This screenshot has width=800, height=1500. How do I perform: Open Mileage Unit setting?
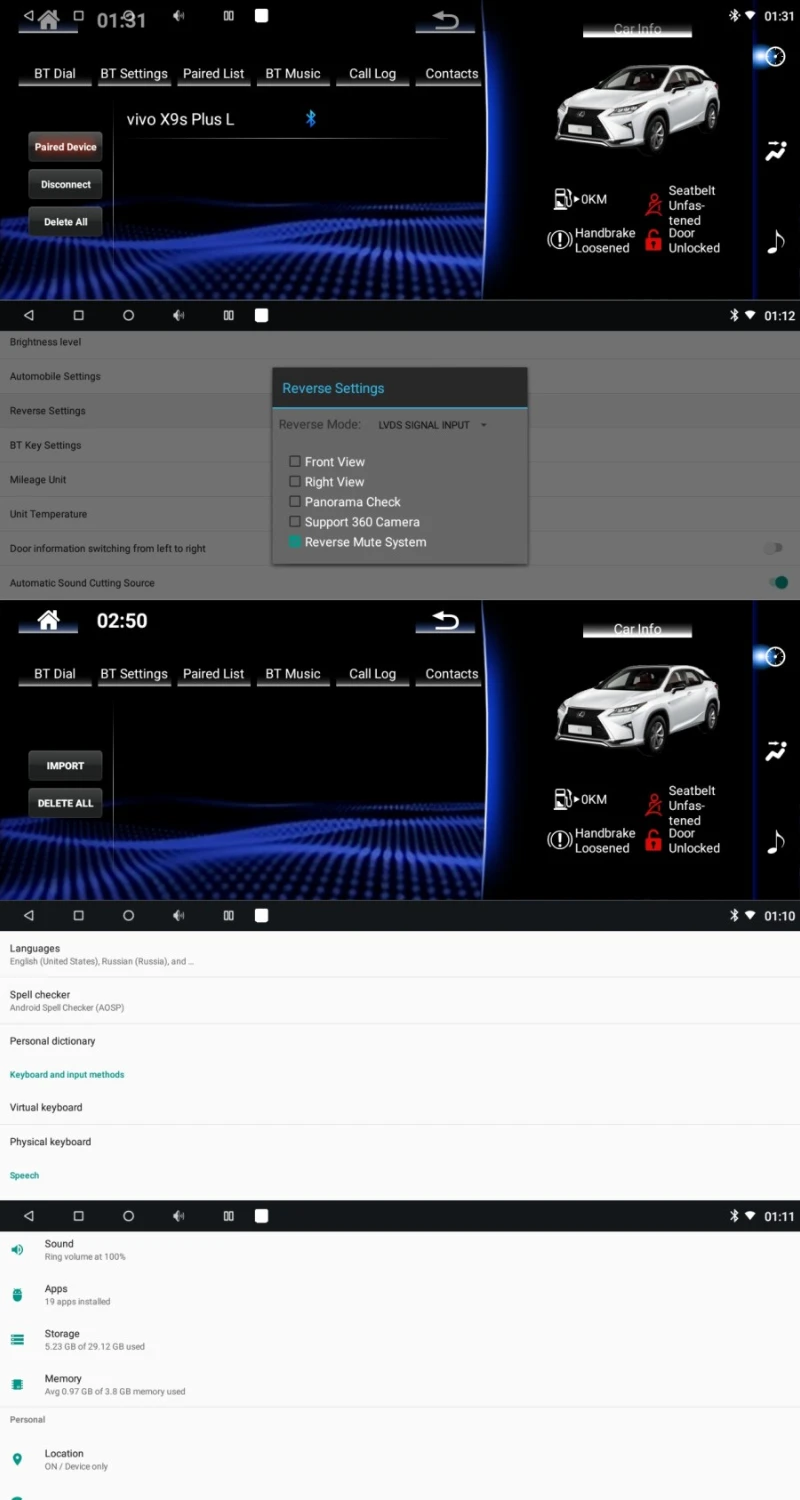400,480
